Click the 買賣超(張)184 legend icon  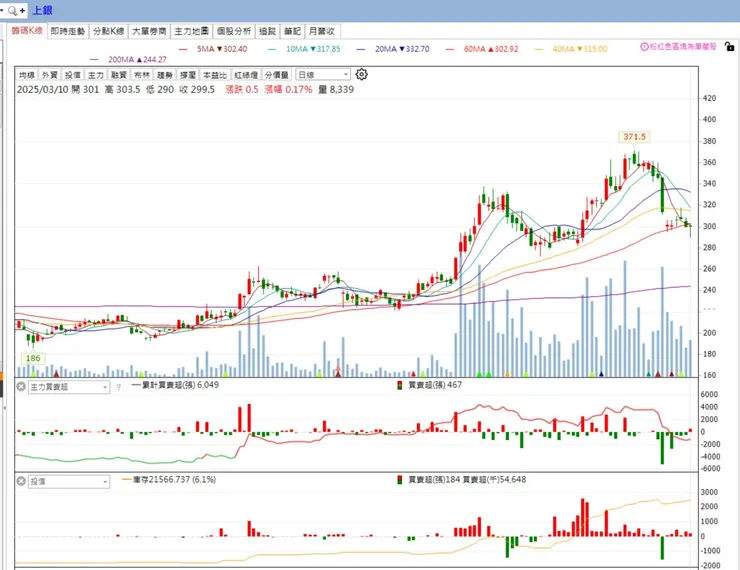pos(400,480)
